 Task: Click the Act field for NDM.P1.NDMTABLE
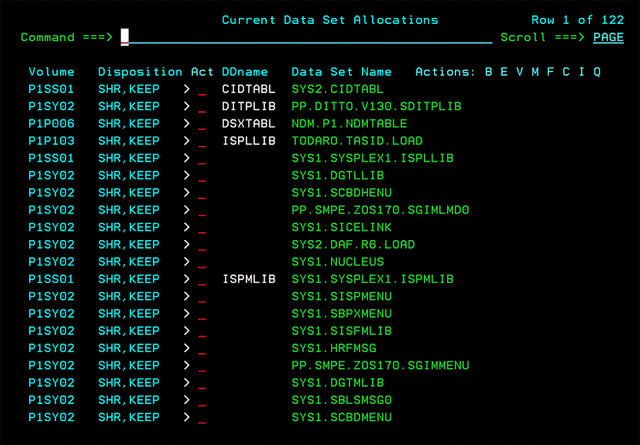click(202, 124)
